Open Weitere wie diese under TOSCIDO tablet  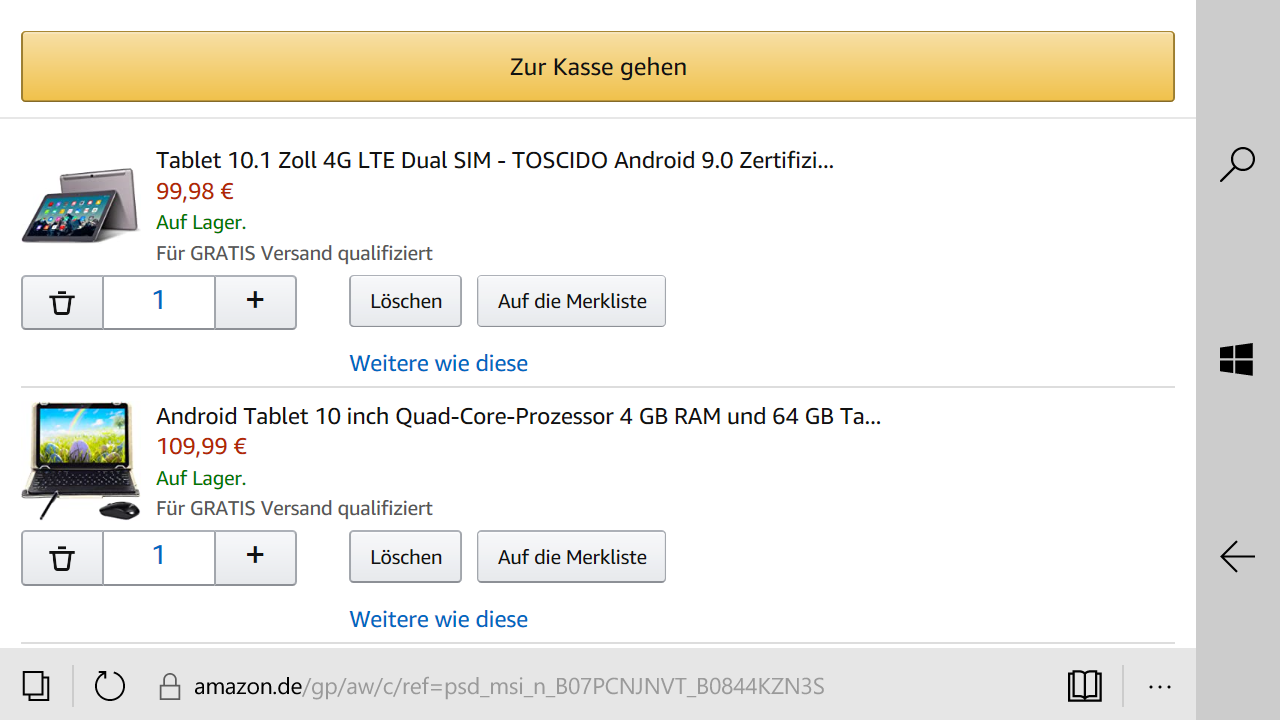tap(439, 363)
